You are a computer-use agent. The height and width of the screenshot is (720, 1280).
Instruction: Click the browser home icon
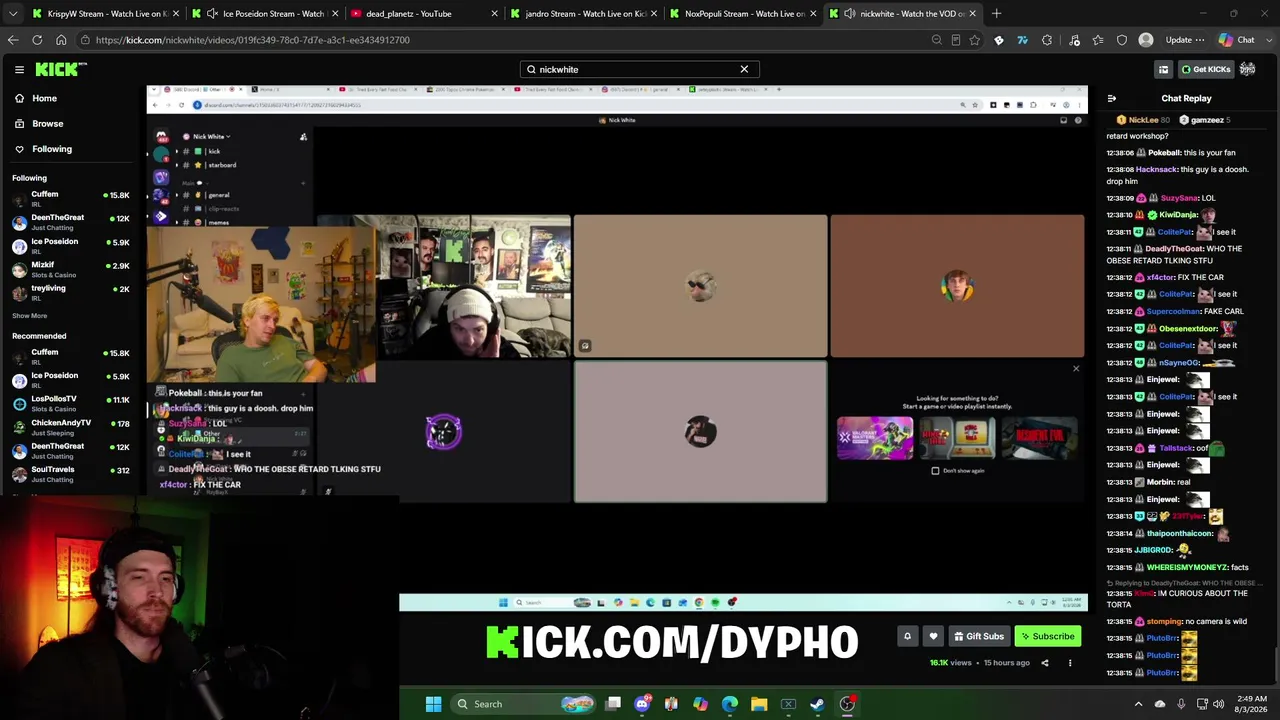pyautogui.click(x=61, y=40)
